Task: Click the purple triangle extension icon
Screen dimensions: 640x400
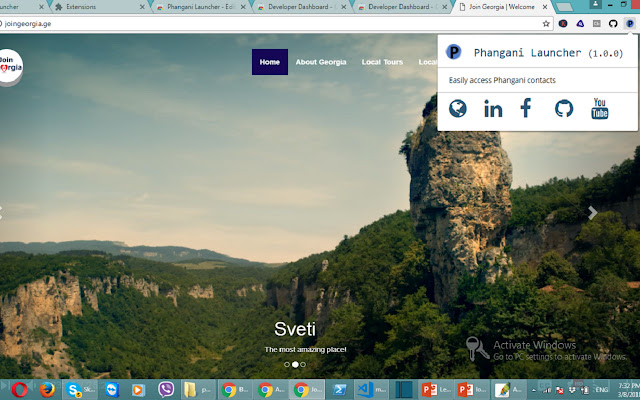Action: 580,24
